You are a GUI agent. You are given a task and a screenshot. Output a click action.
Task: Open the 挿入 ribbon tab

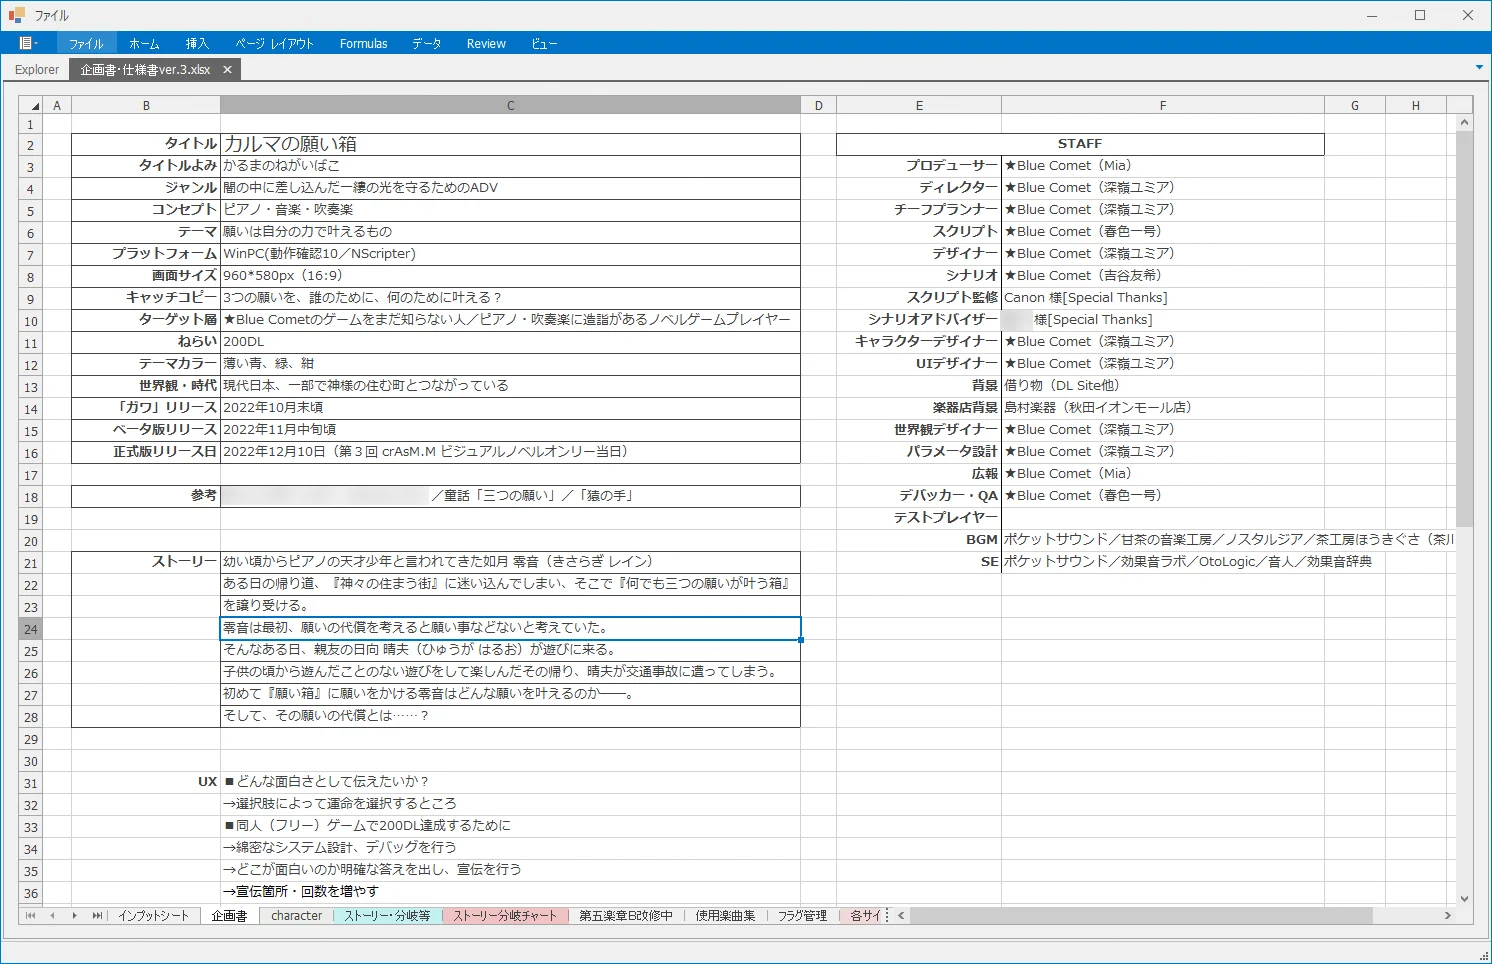pyautogui.click(x=197, y=43)
